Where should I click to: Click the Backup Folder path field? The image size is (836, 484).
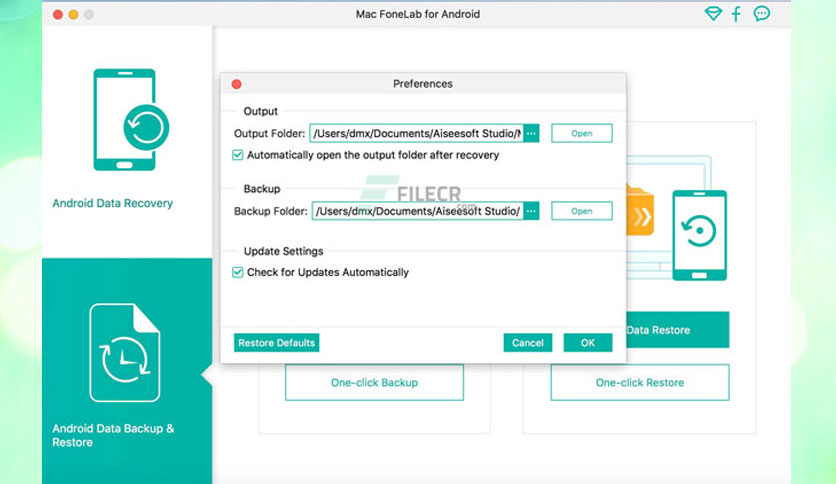tap(417, 211)
